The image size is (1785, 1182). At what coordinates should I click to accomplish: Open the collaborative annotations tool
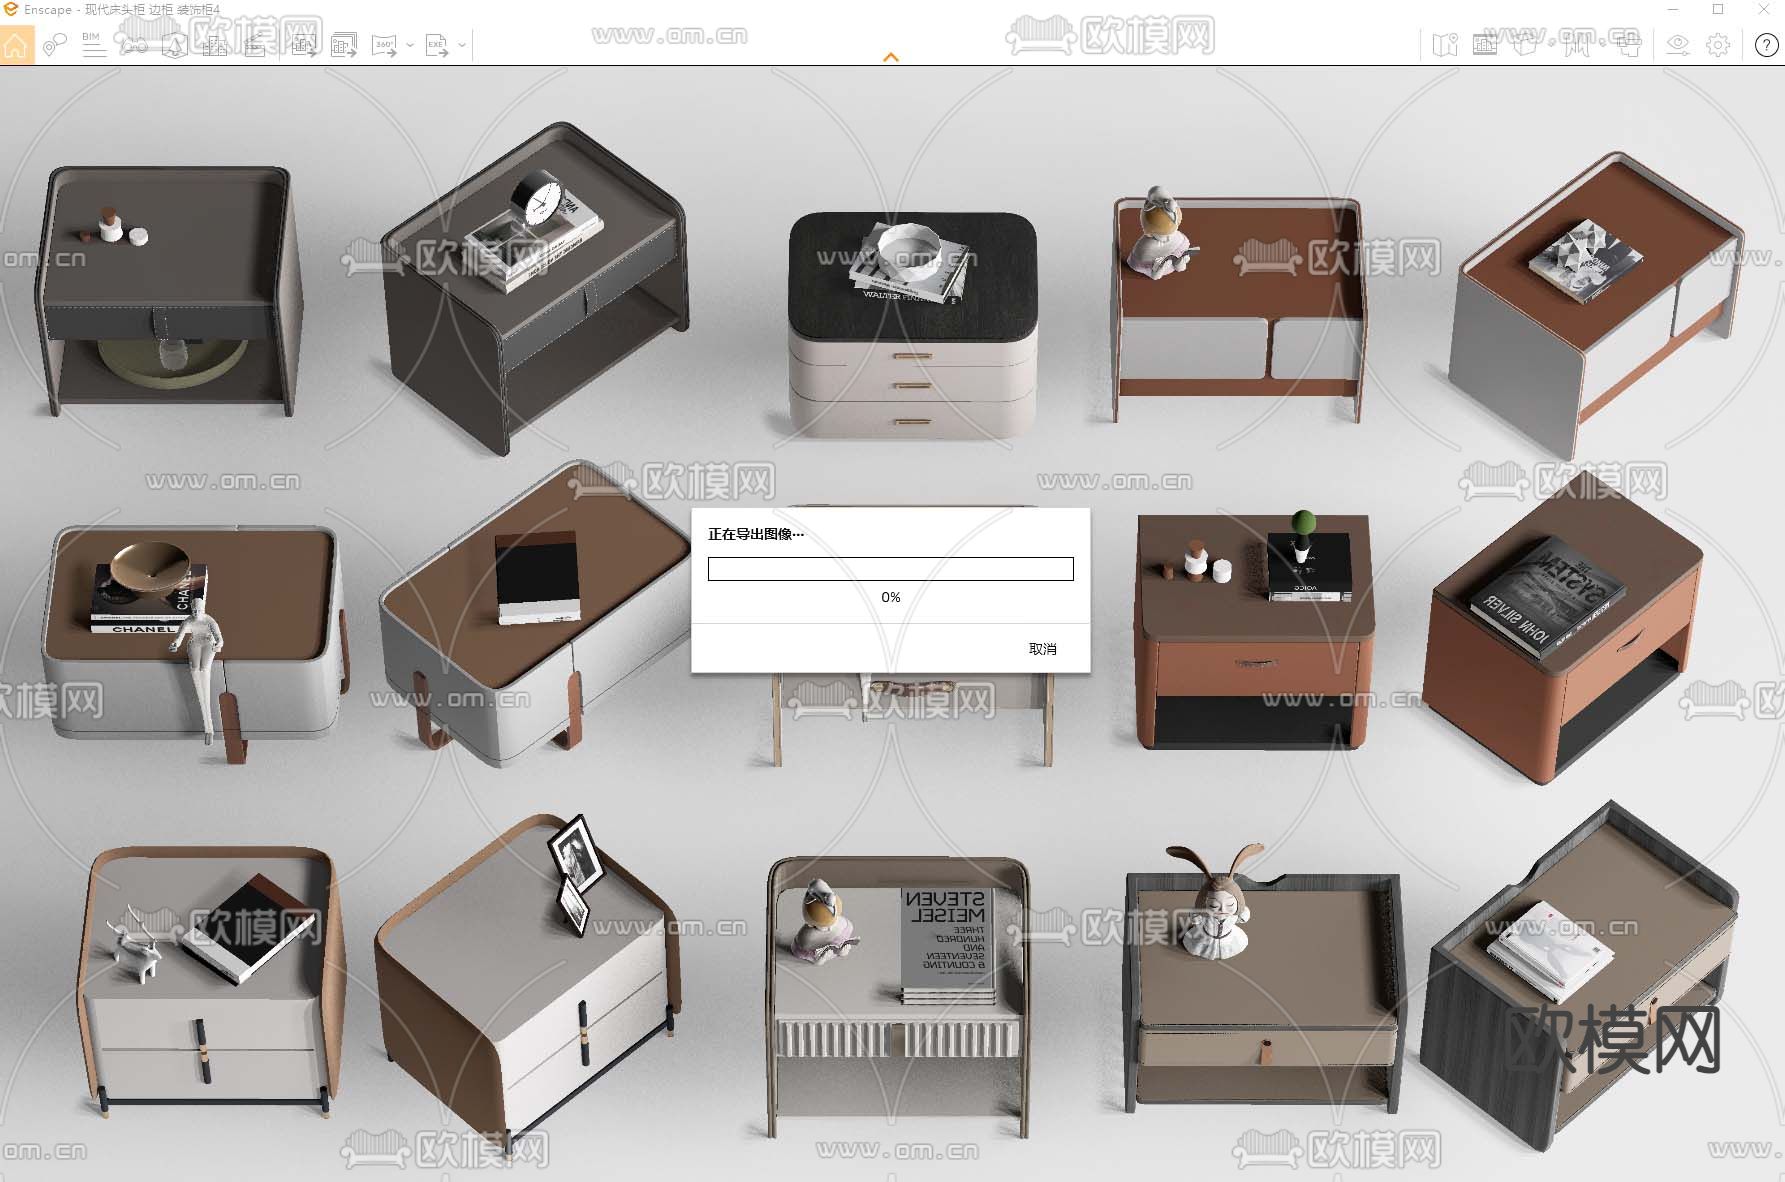(55, 45)
